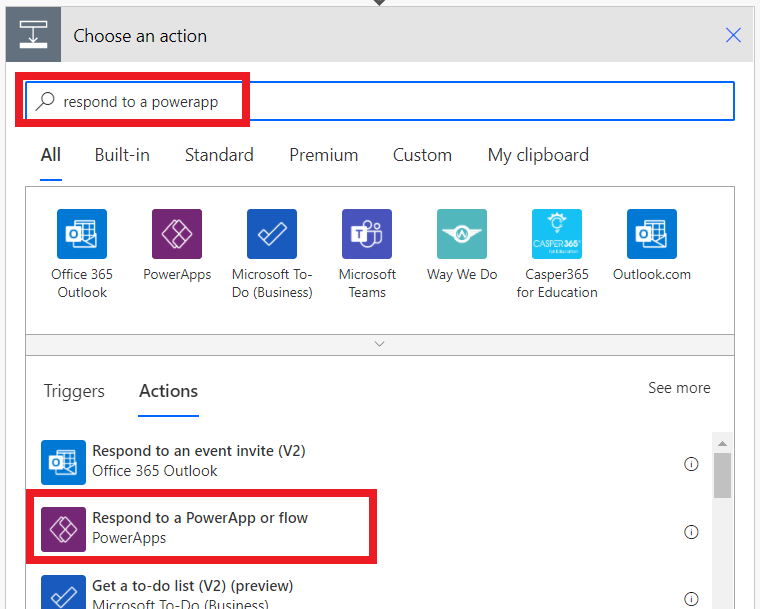
Task: Click into the action search field
Action: pyautogui.click(x=380, y=101)
